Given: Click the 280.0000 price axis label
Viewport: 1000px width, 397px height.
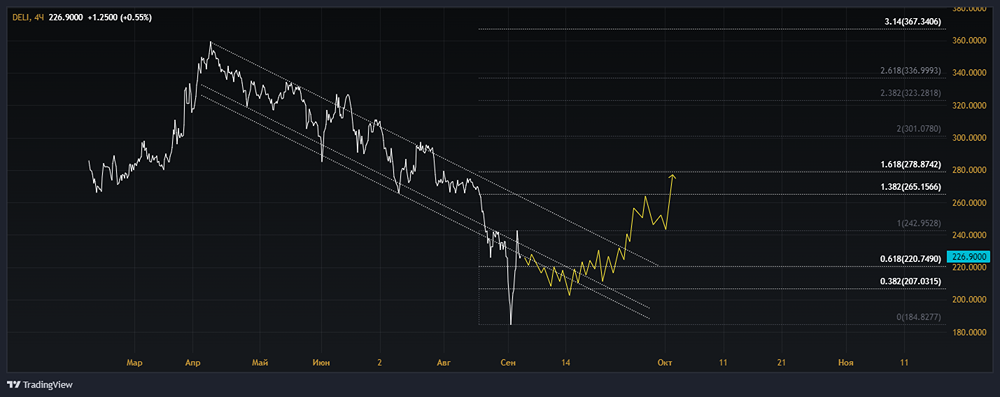Looking at the screenshot, I should click(969, 170).
